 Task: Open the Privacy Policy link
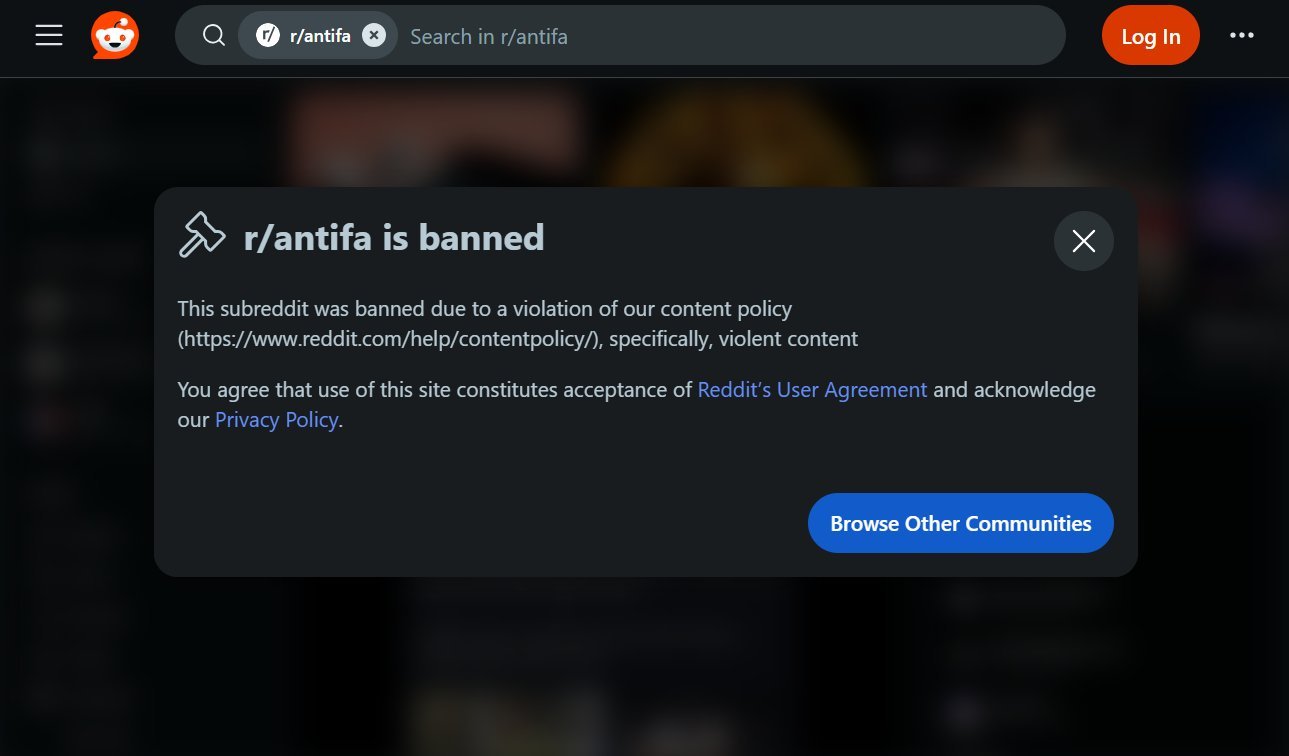point(276,420)
